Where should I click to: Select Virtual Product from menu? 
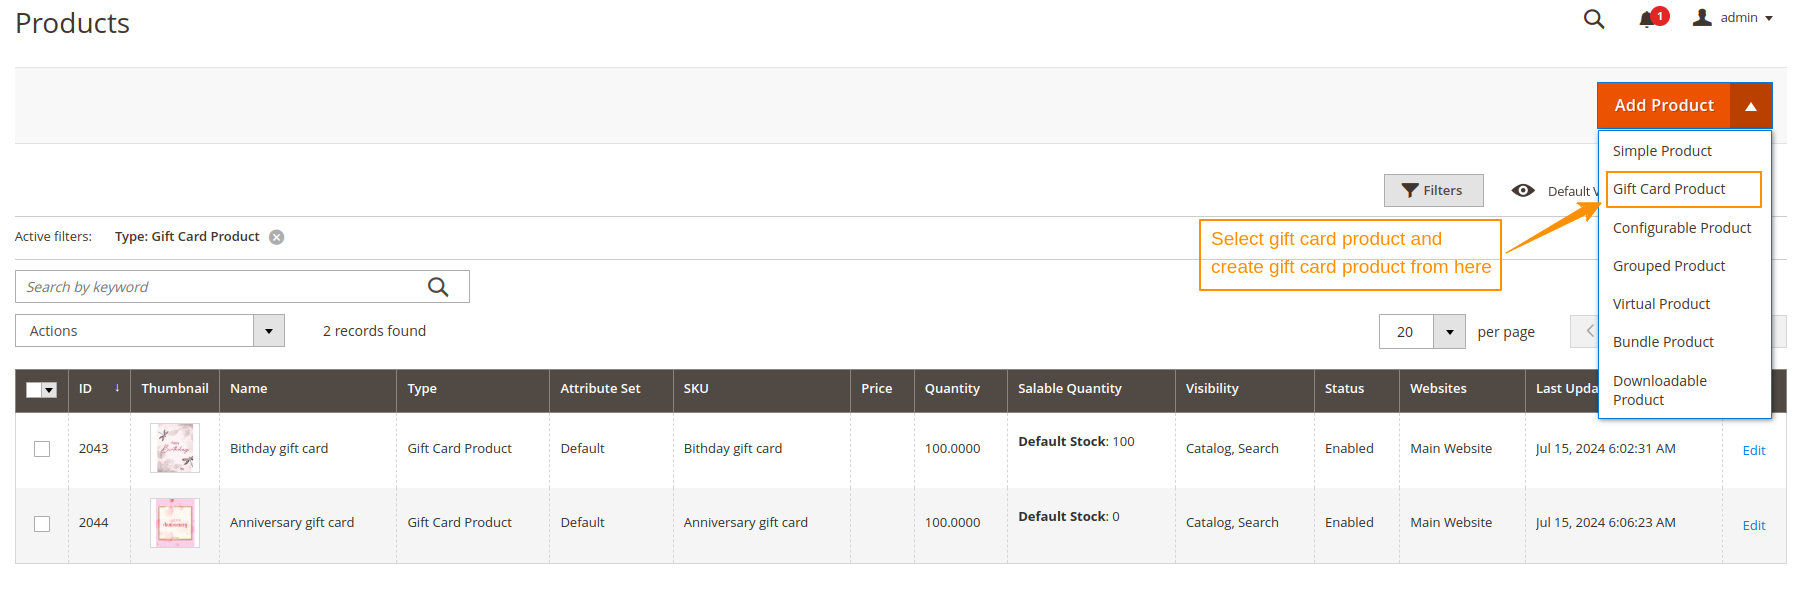(1661, 304)
